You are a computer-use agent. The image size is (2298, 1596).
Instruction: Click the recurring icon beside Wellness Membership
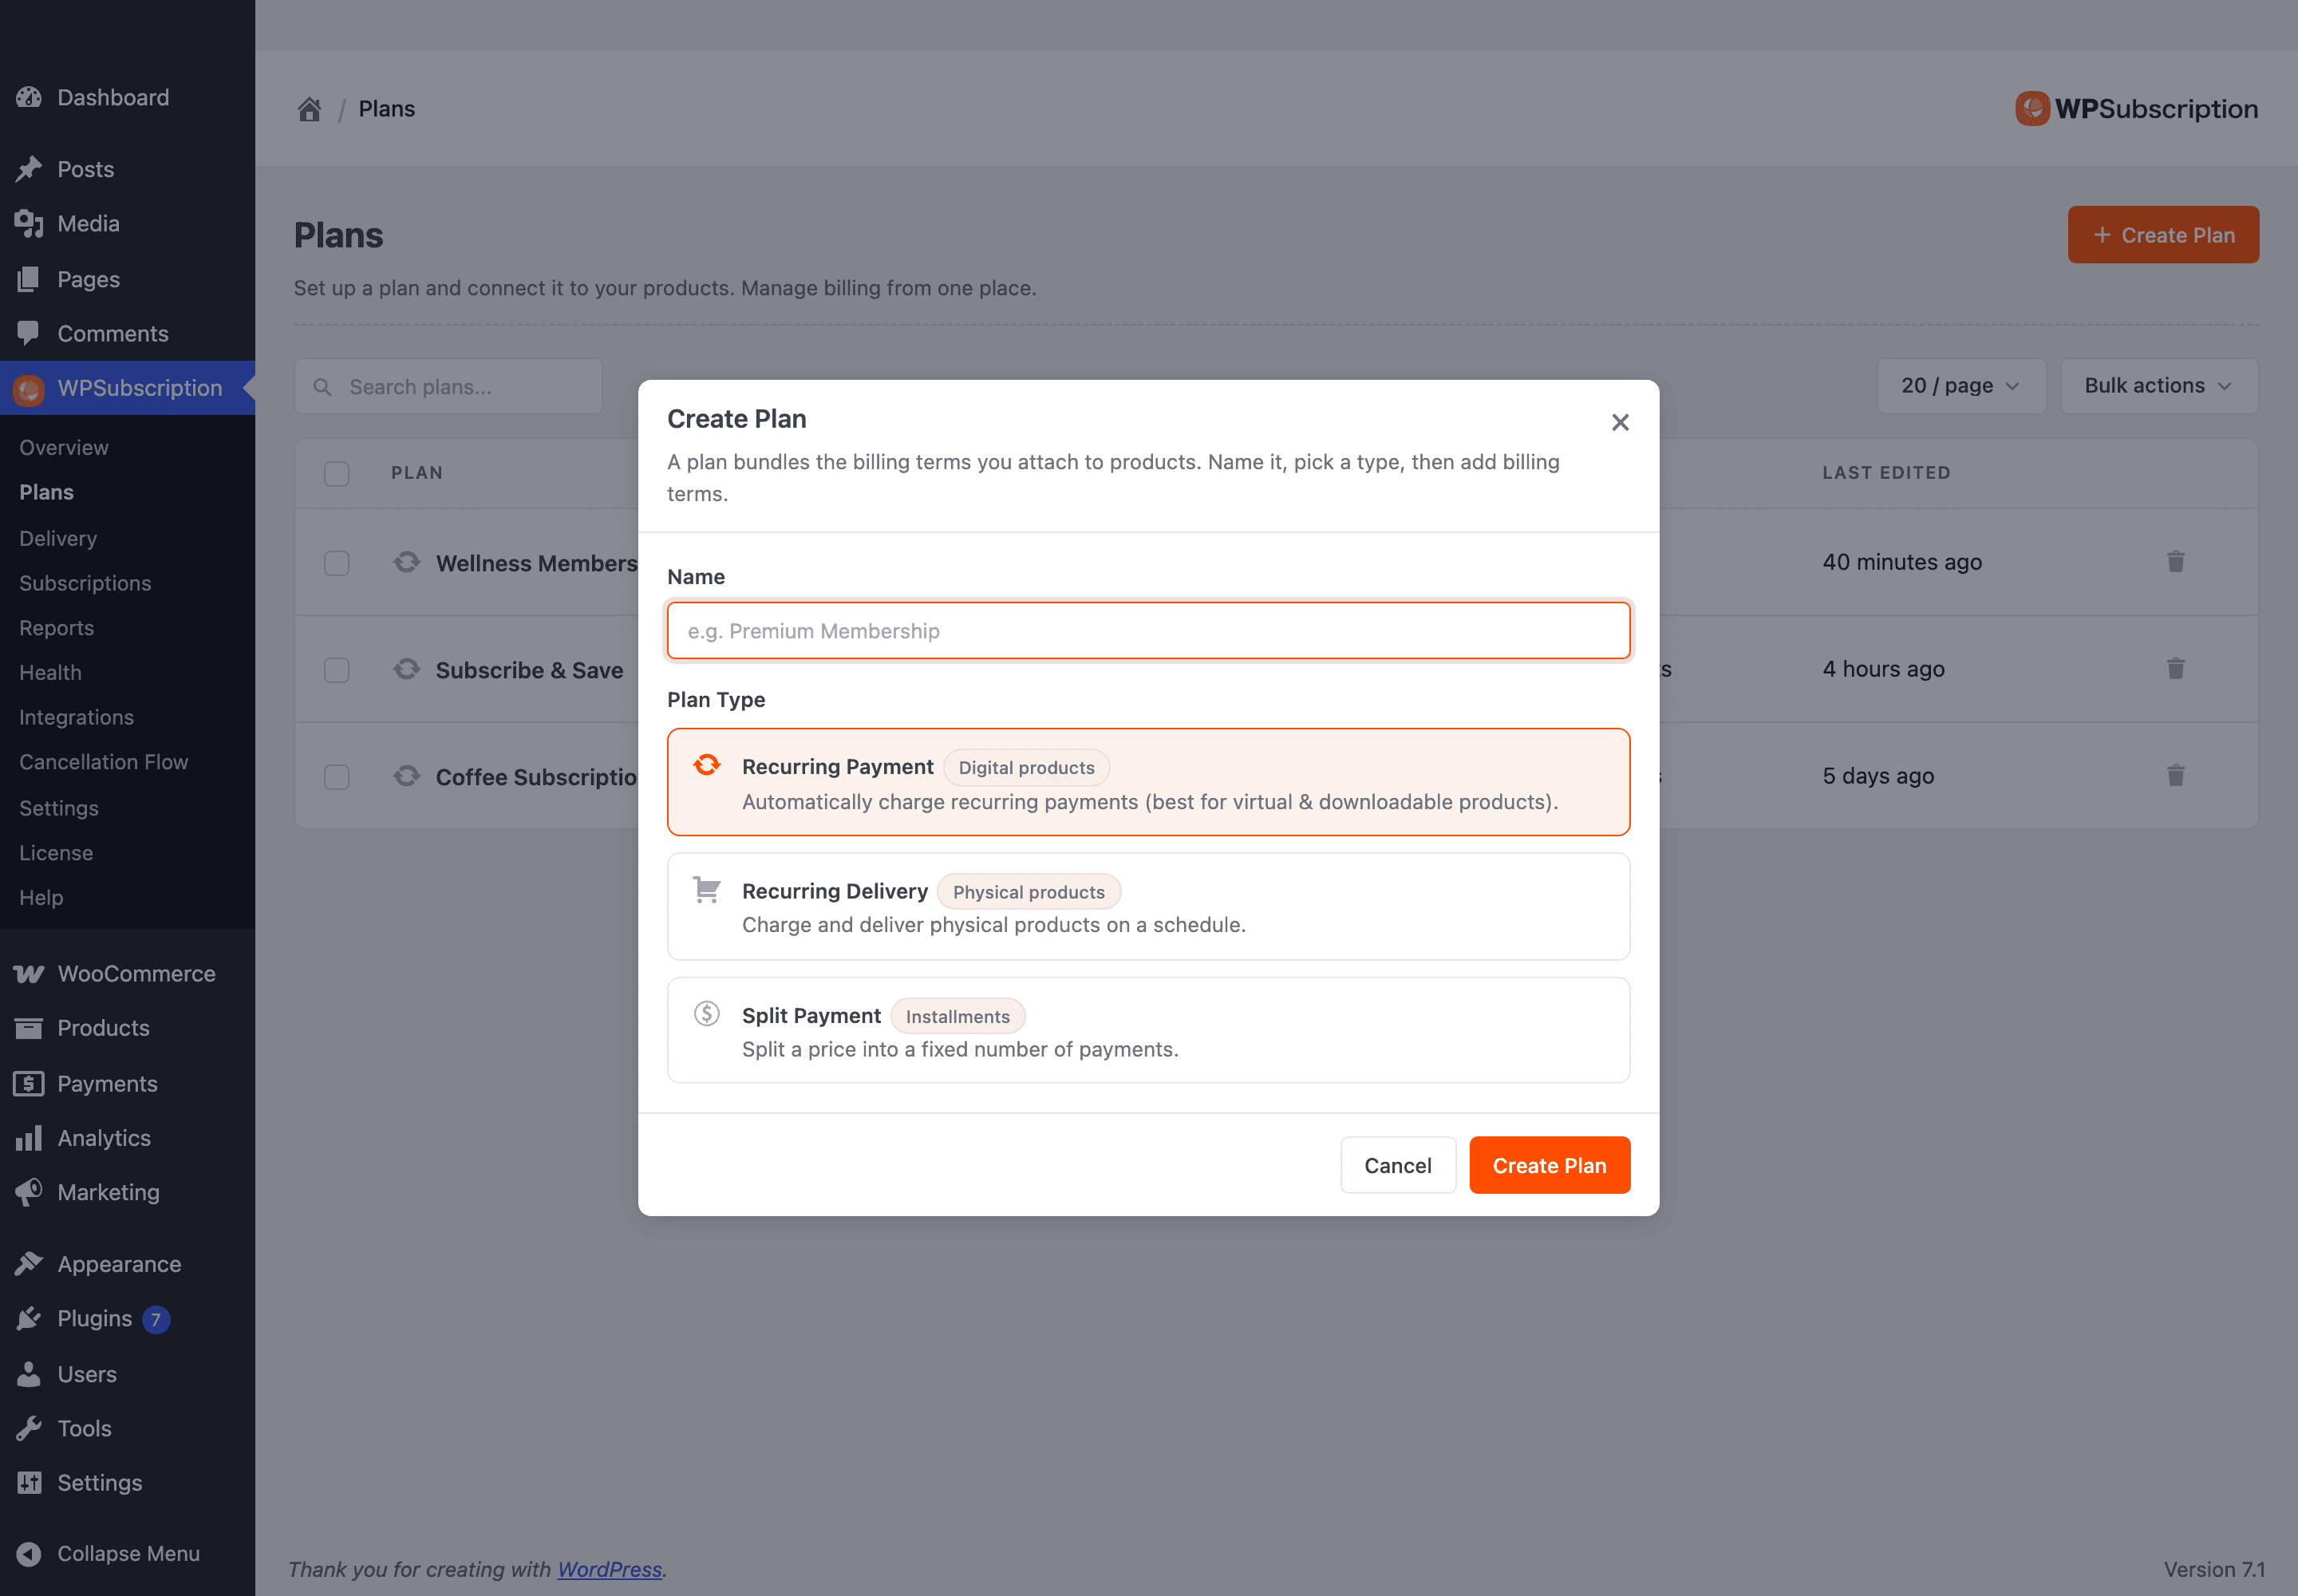[x=406, y=562]
